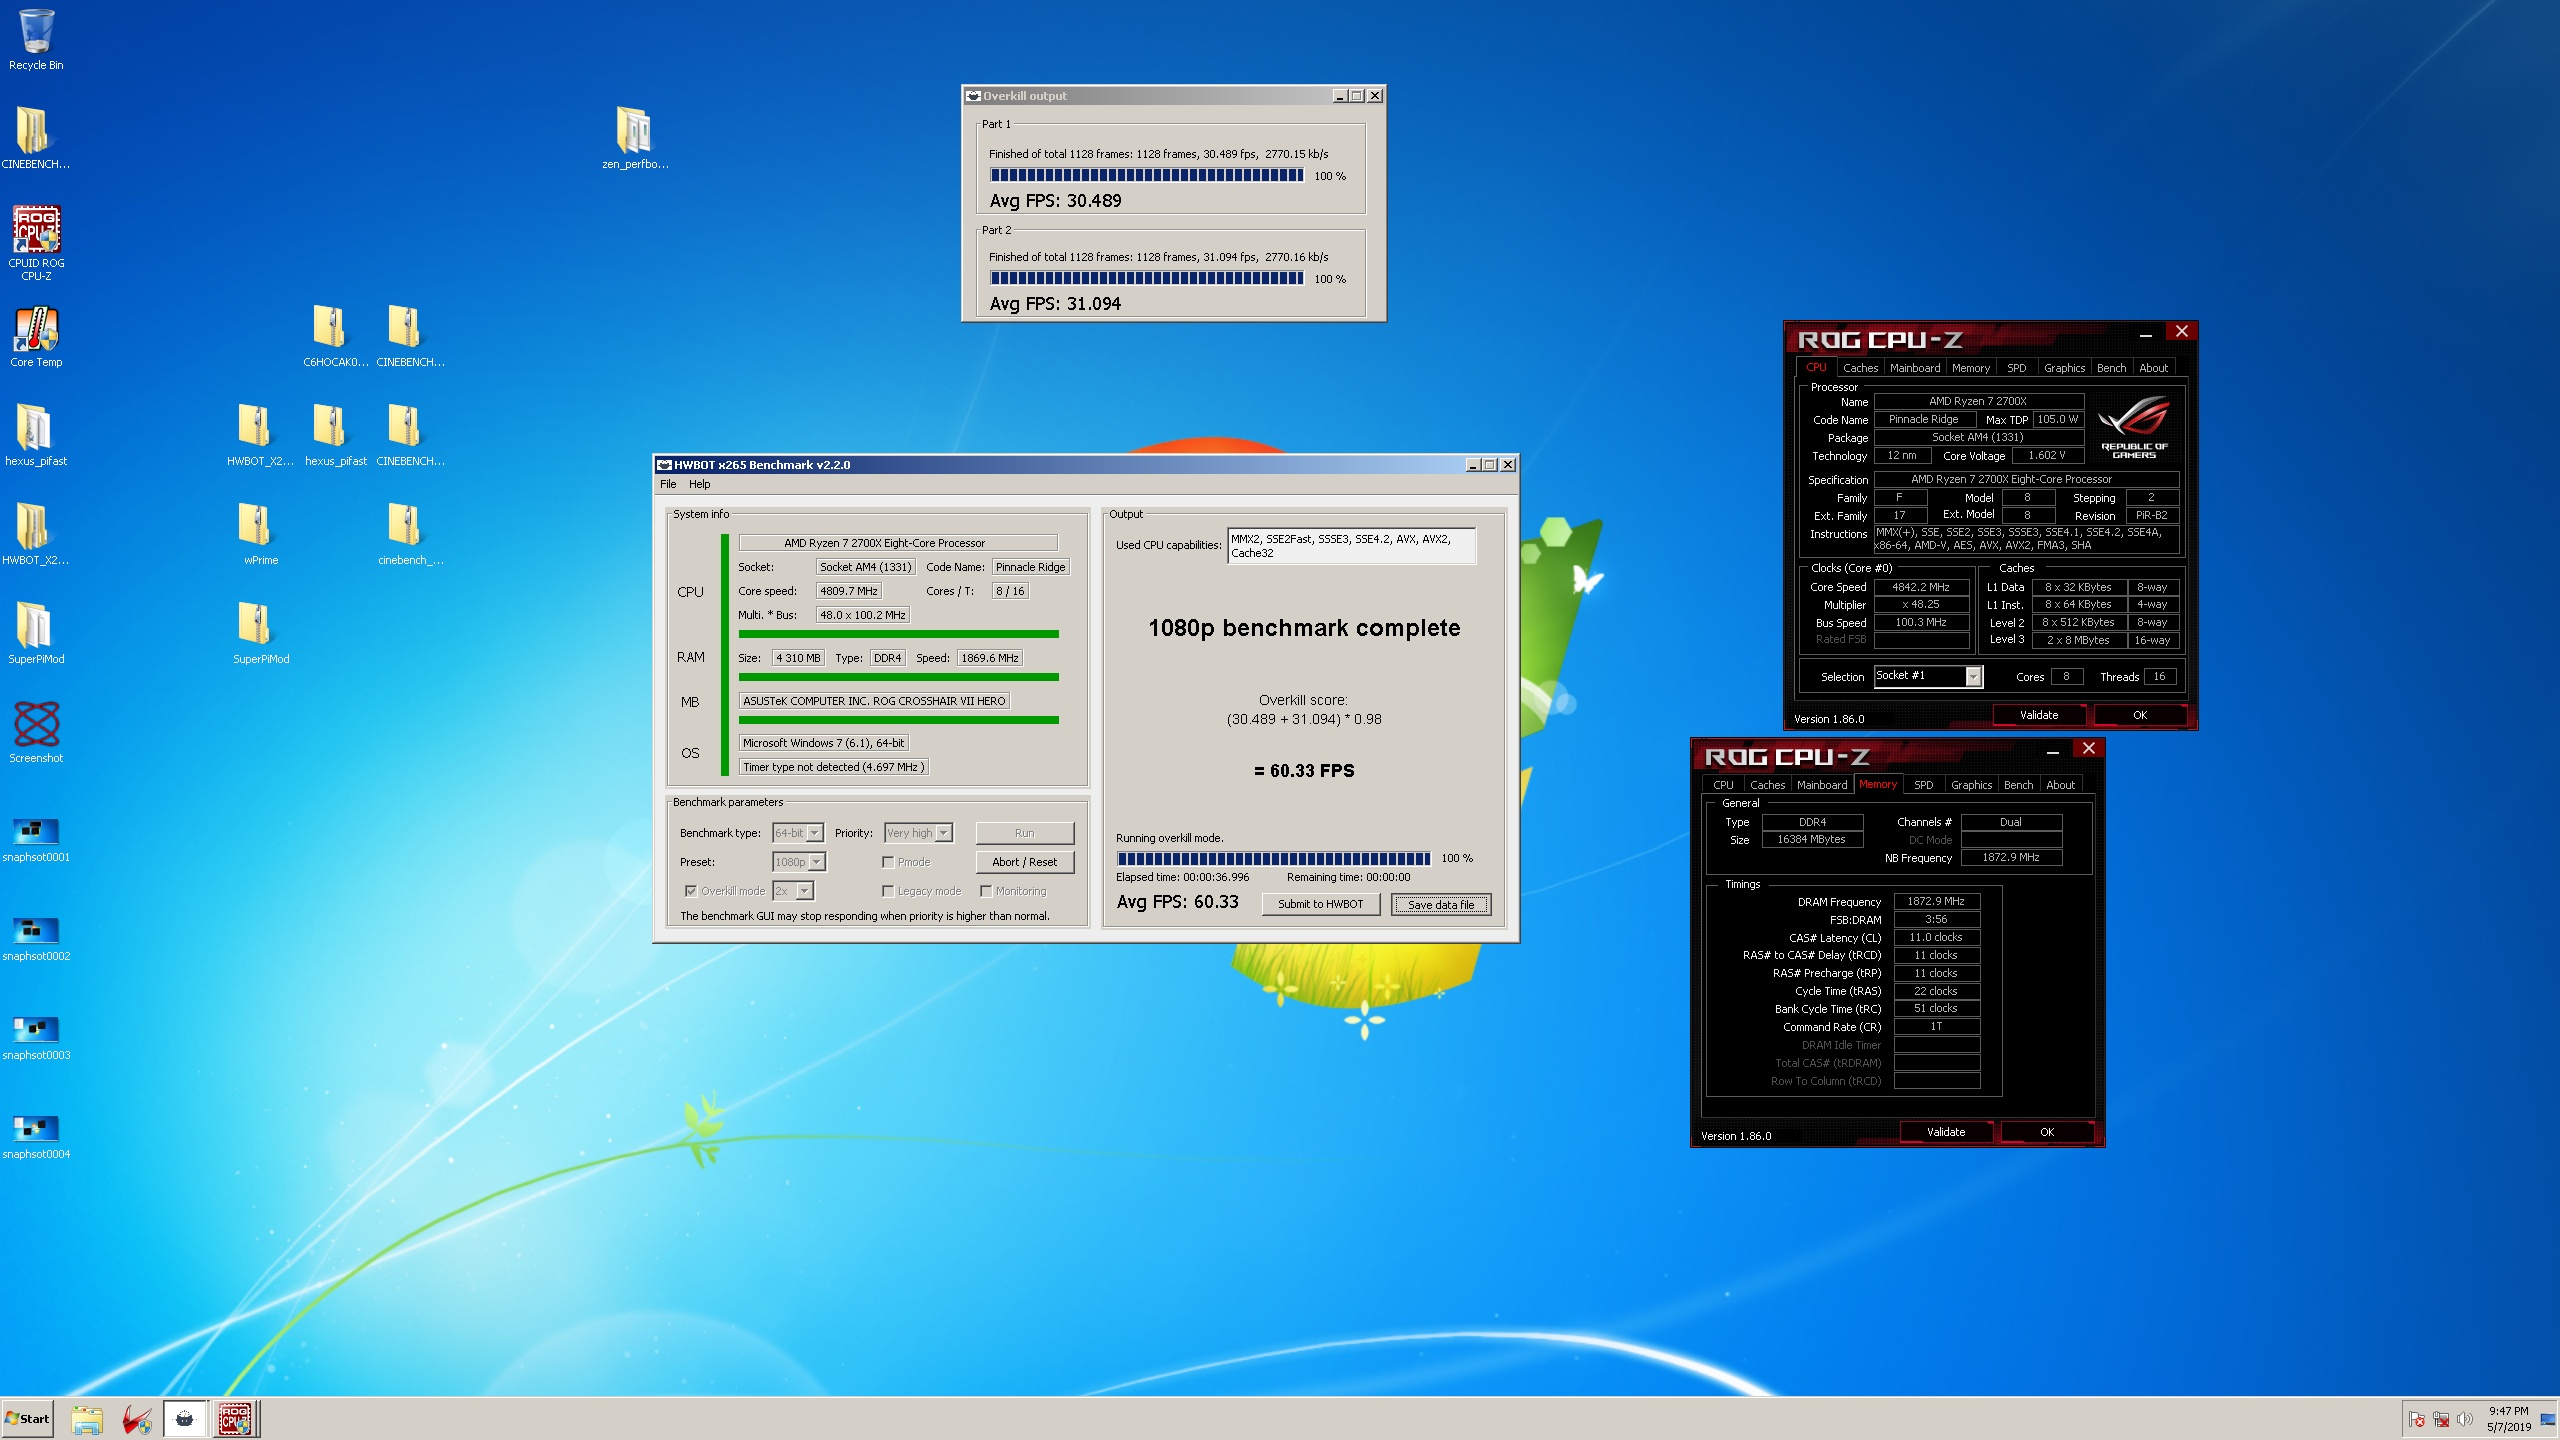Switch to CPU tab in lower CPU-Z window
This screenshot has width=2560, height=1440.
pos(1723,785)
